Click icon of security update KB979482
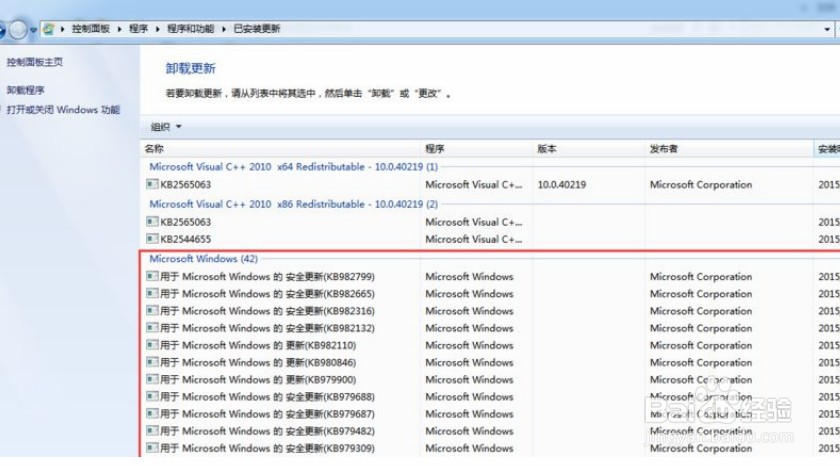 click(x=152, y=430)
